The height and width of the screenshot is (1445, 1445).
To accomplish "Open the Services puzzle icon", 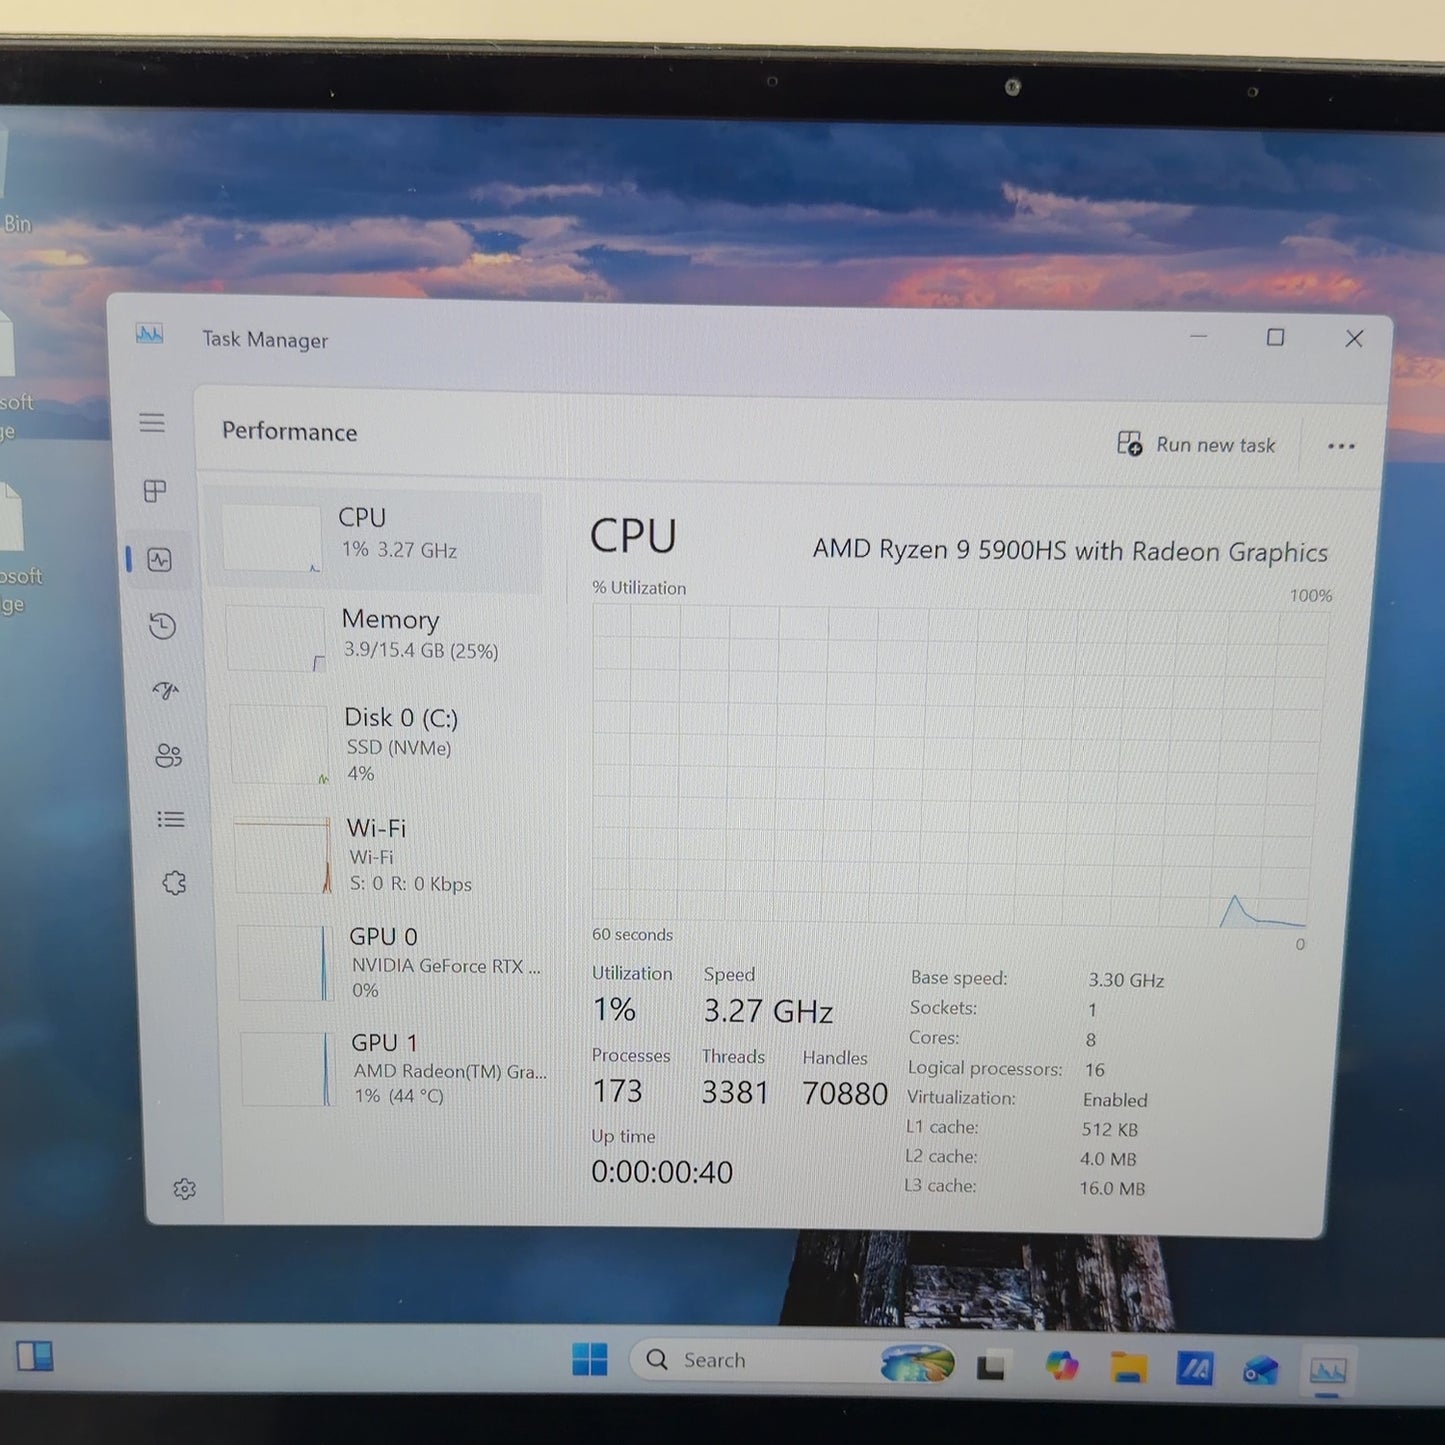I will click(175, 883).
